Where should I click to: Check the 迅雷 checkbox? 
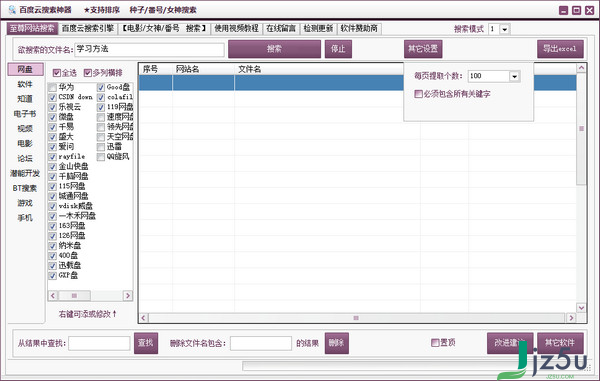tap(101, 147)
